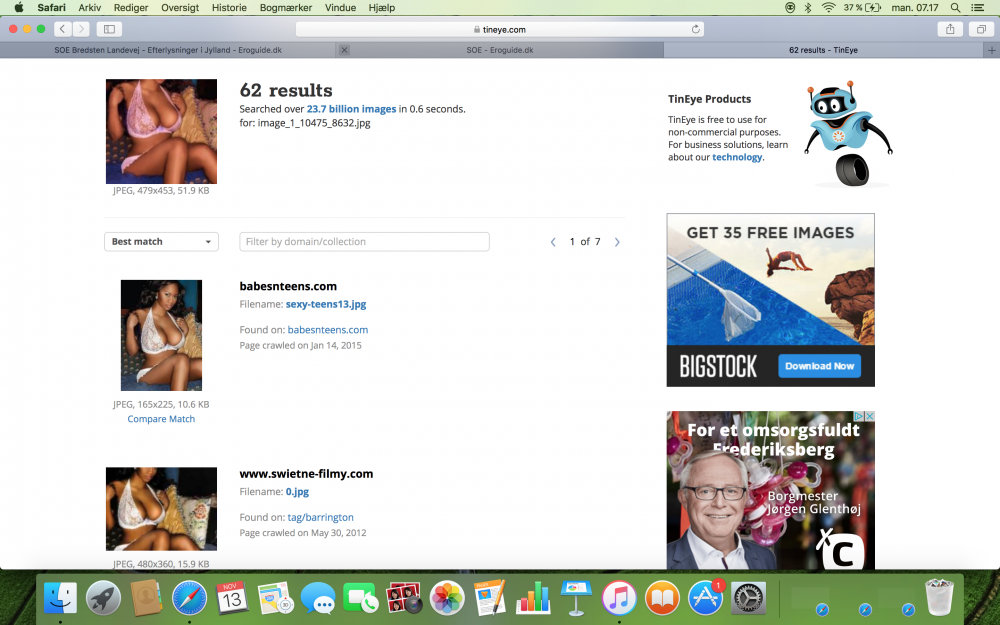Open iTunes from the Dock
Screen dimensions: 1000x625
[x=619, y=598]
